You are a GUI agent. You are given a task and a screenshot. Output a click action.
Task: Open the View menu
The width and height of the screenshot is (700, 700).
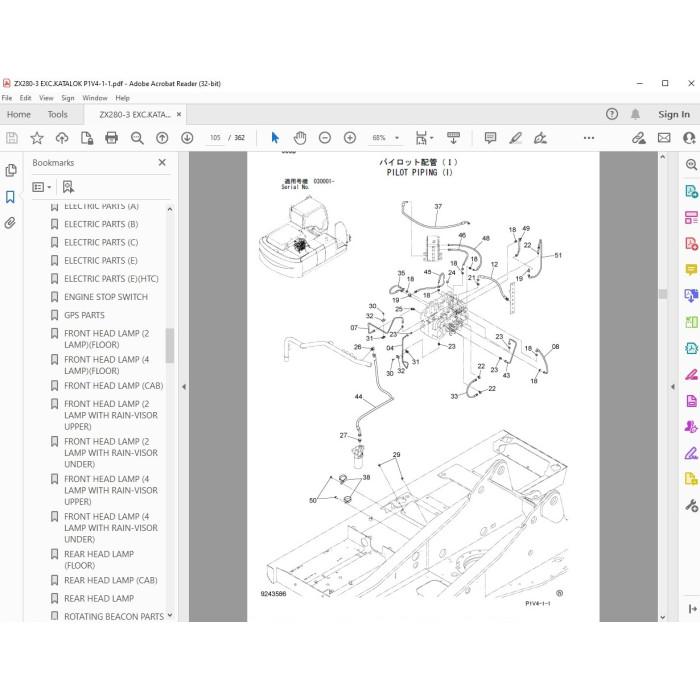click(46, 98)
